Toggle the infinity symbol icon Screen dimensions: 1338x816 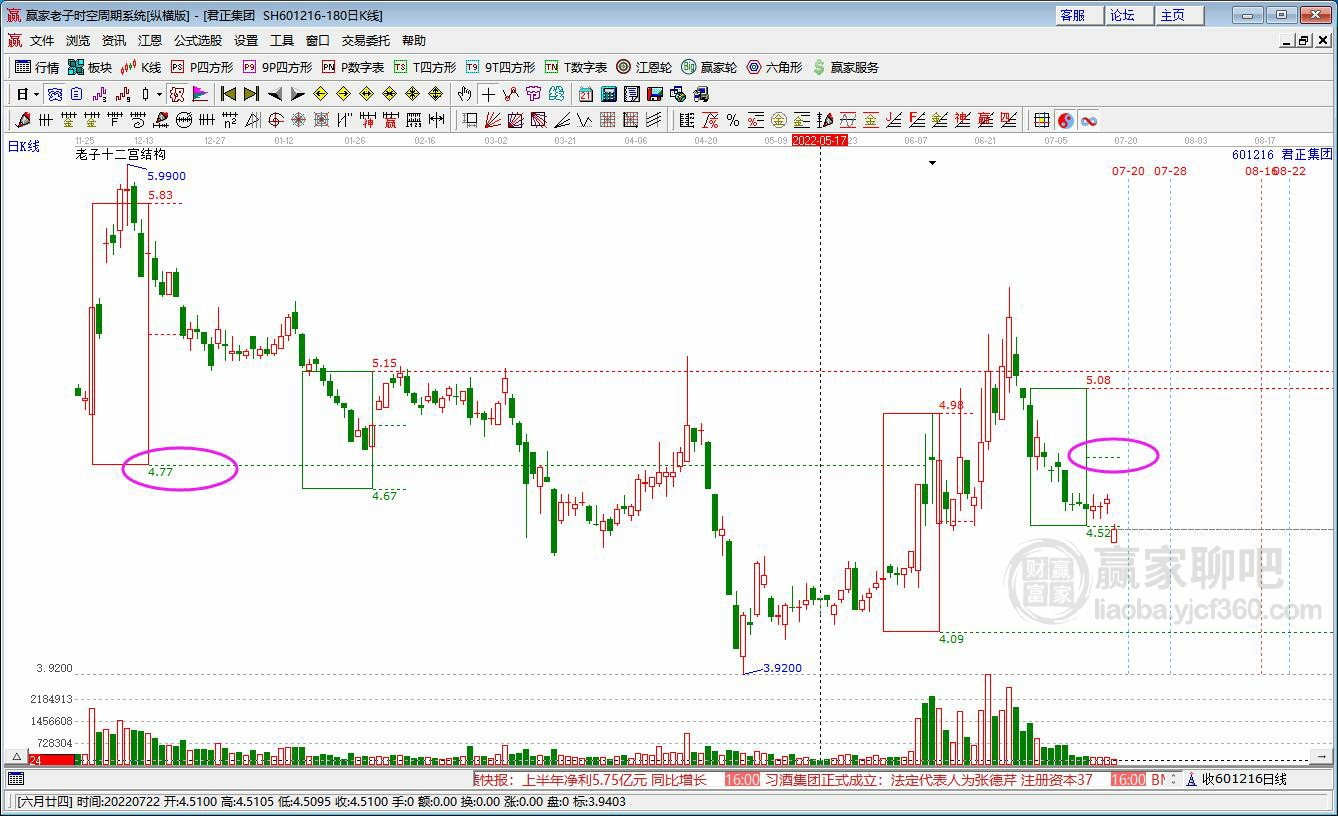pos(1088,120)
